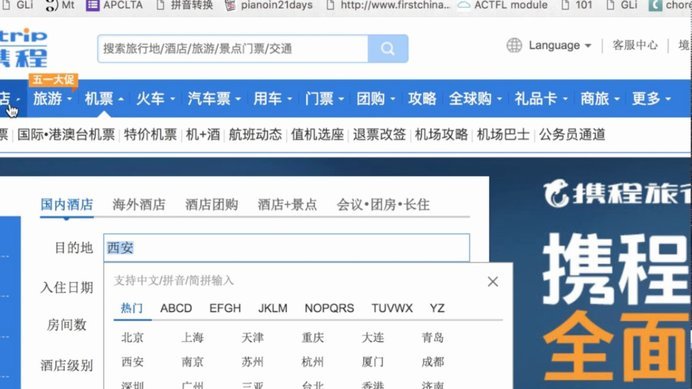
Task: Click the main search input field
Action: [233, 49]
